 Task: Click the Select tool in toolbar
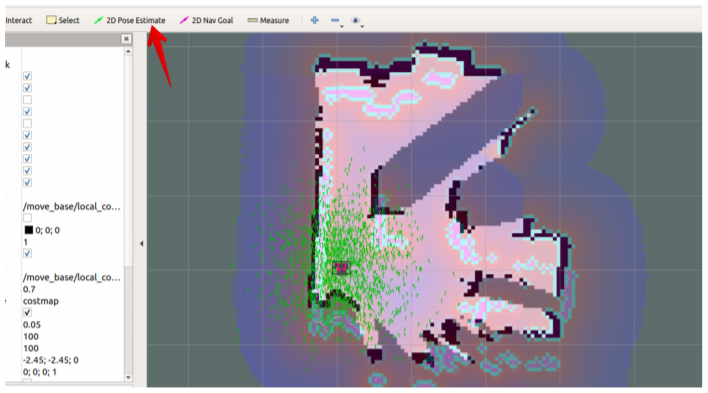tap(63, 20)
